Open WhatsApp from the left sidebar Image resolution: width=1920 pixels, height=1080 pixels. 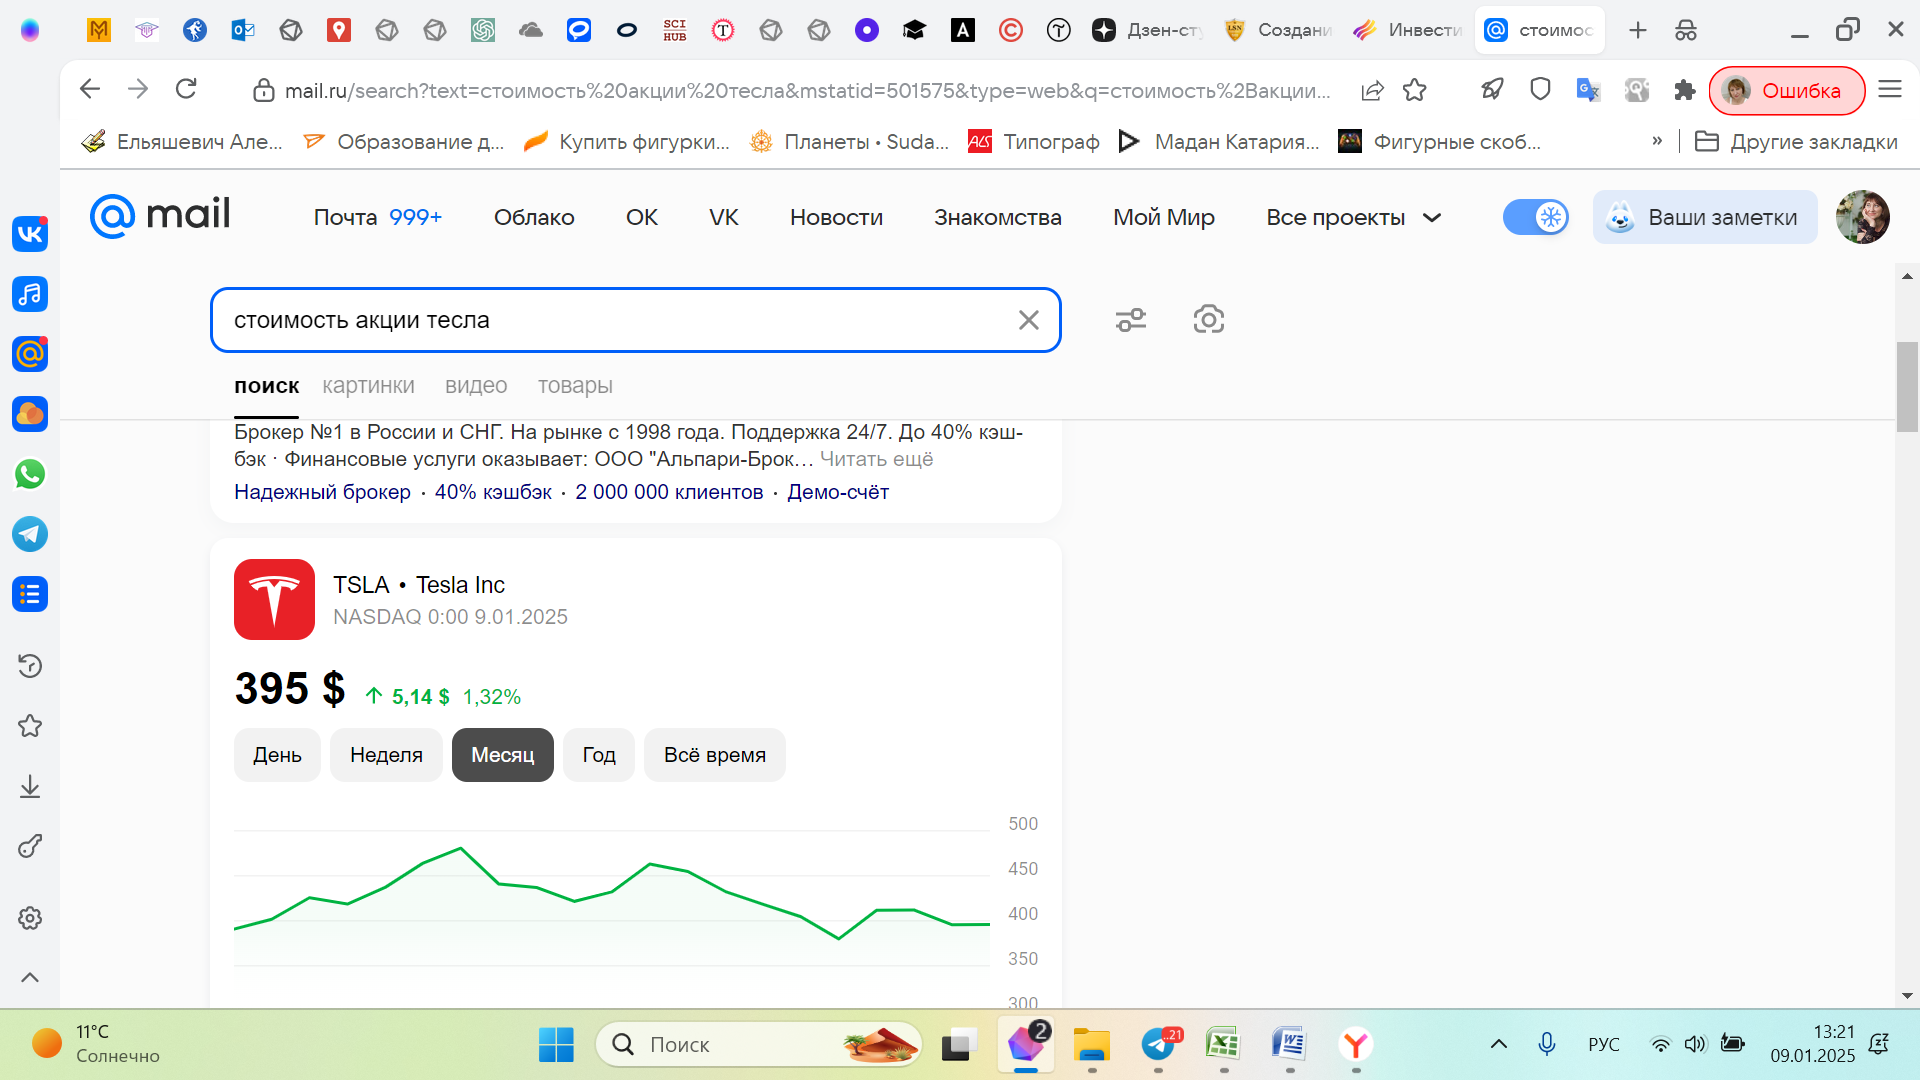coord(29,475)
